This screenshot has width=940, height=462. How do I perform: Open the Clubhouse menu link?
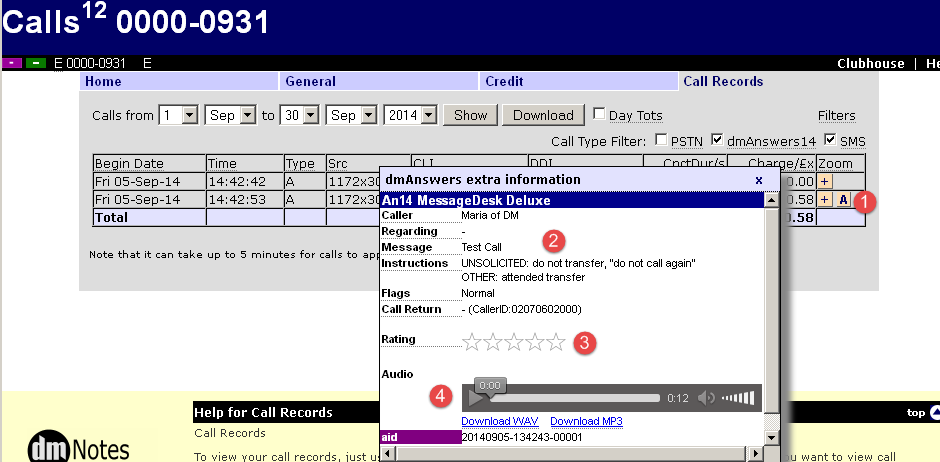870,64
